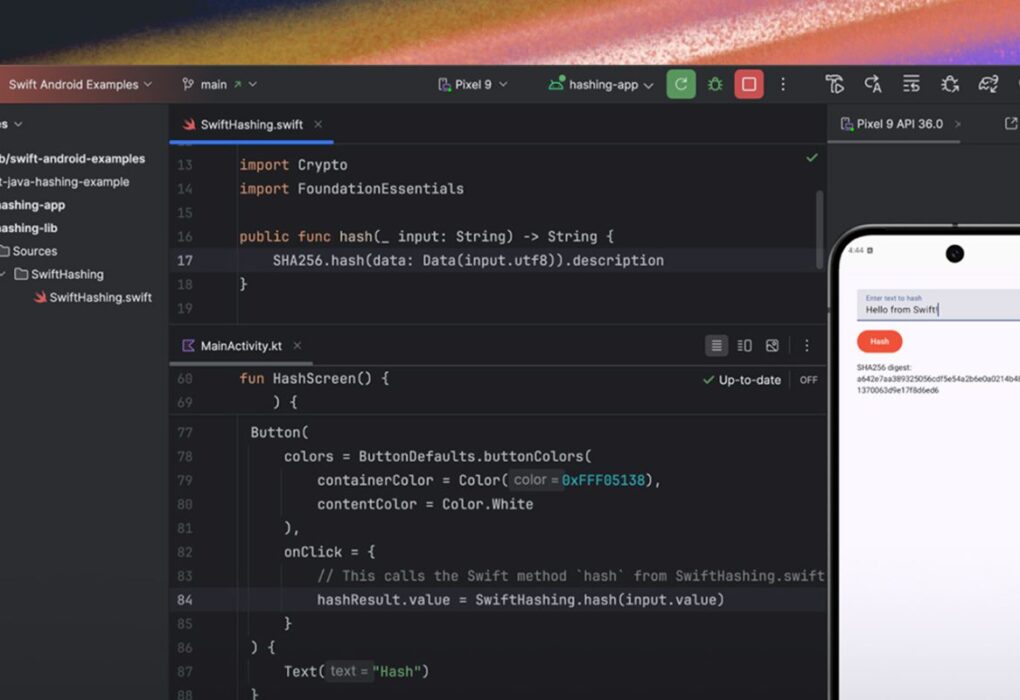Image resolution: width=1020 pixels, height=700 pixels.
Task: Toggle the OFF live edit indicator
Action: (x=808, y=380)
